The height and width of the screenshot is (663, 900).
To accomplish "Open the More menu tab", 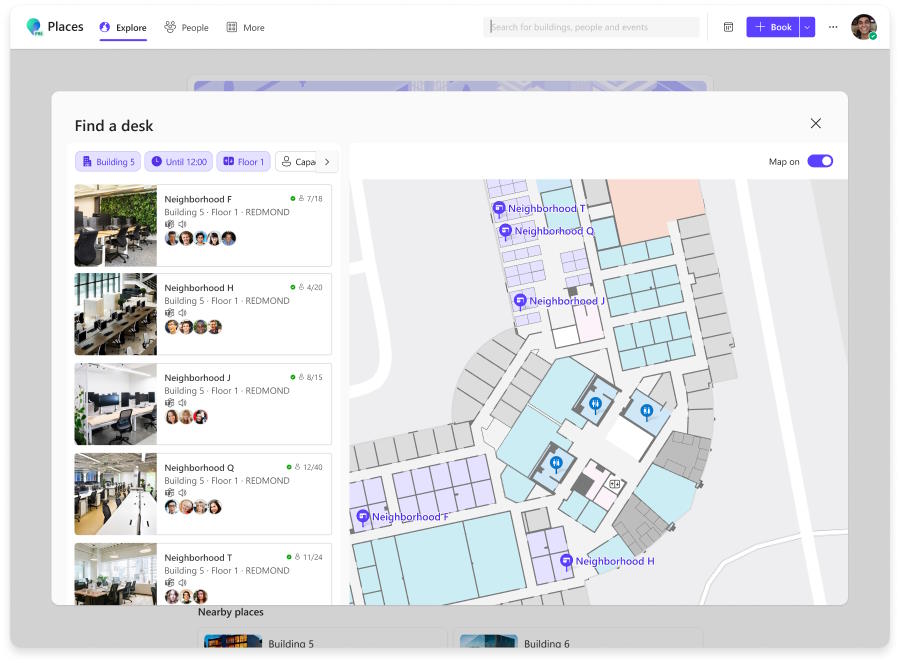I will [x=245, y=27].
